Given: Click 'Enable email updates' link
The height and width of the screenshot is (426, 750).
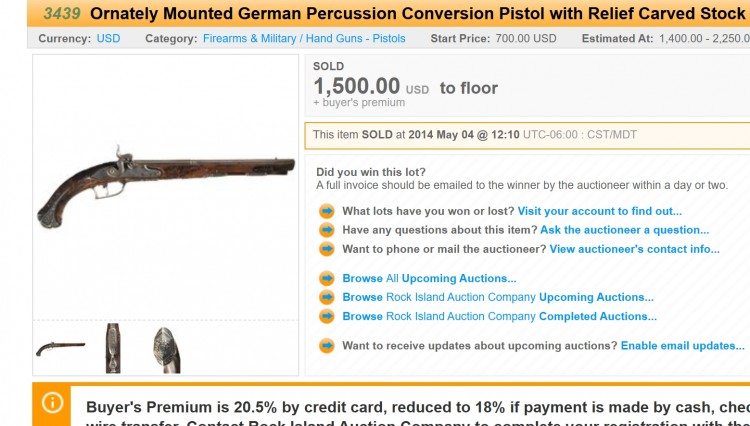Looking at the screenshot, I should (682, 346).
